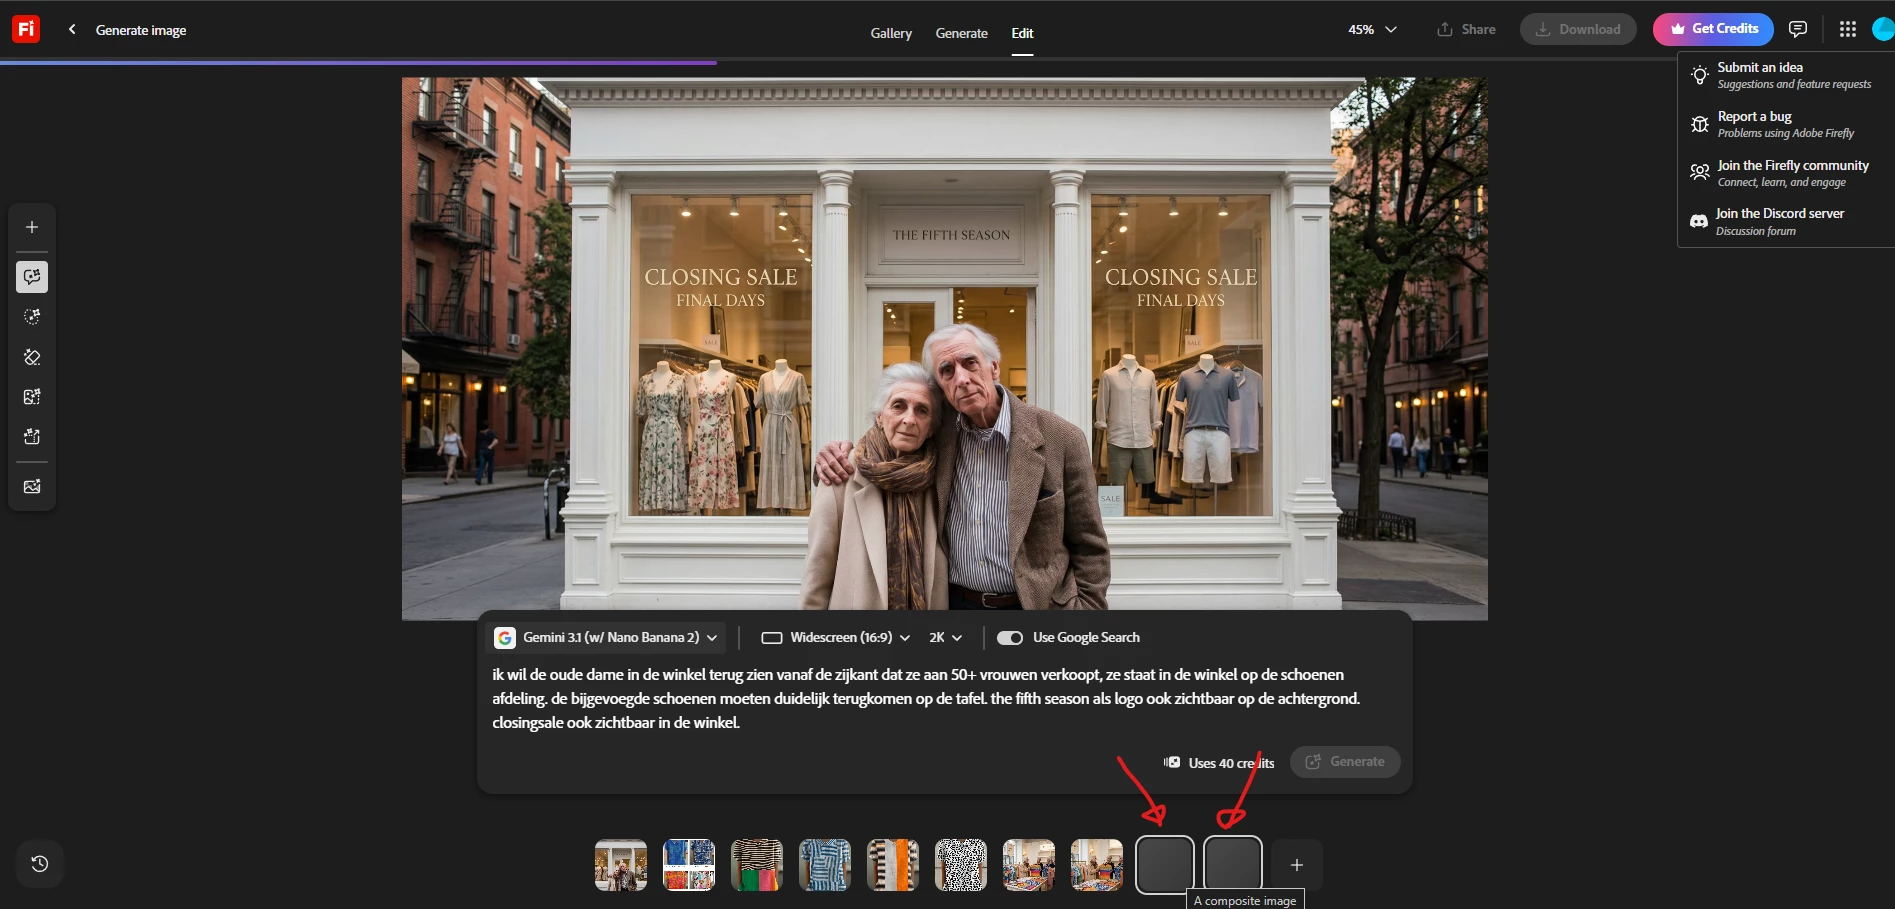
Task: Click the Uses 40 credits label
Action: point(1231,763)
